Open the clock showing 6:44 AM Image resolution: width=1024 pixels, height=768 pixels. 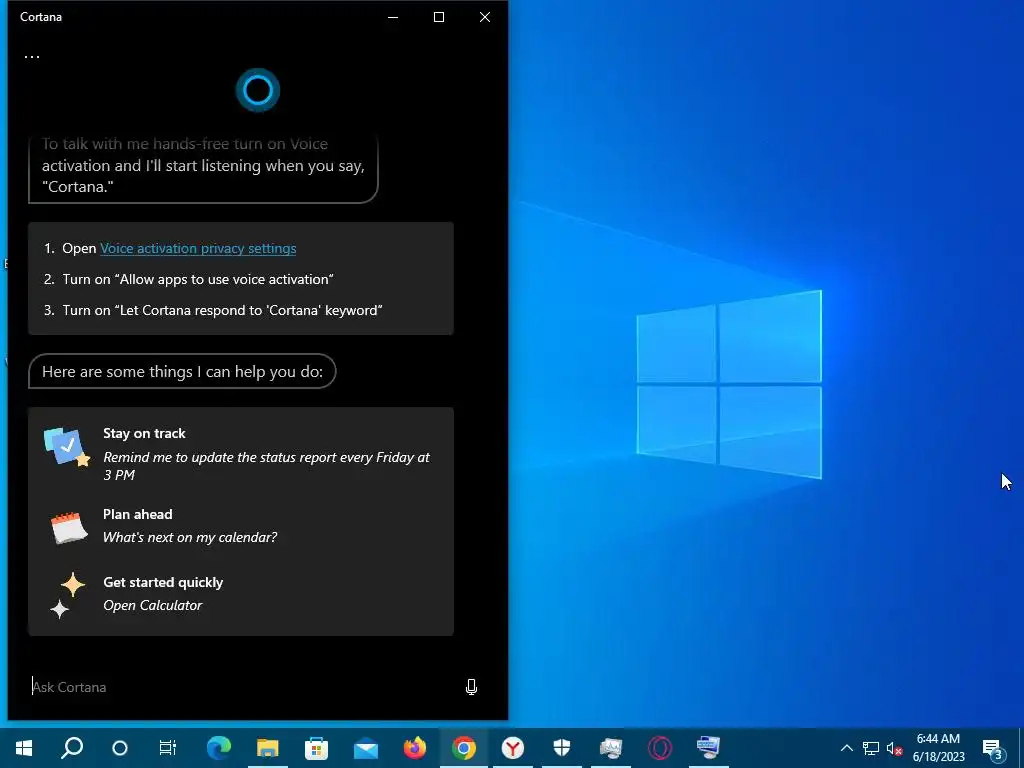point(938,748)
